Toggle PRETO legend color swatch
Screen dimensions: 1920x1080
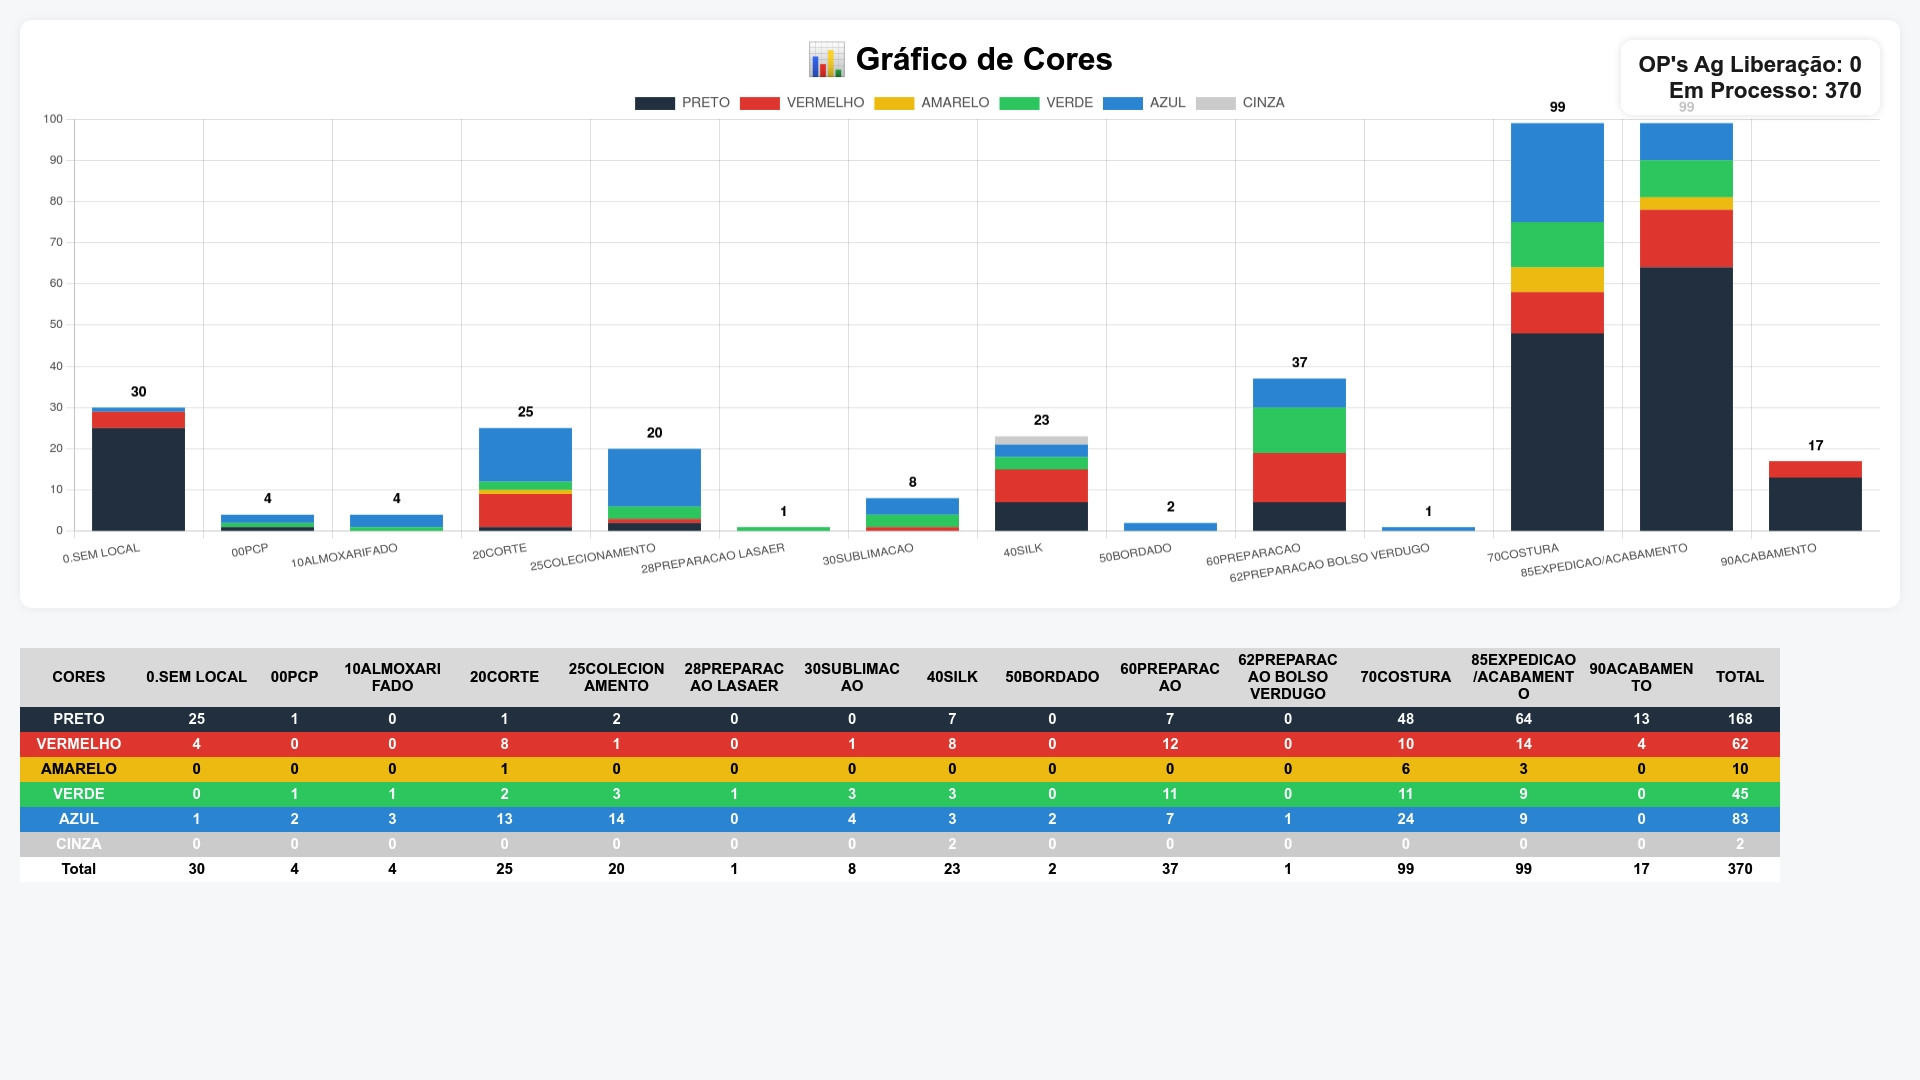tap(654, 103)
